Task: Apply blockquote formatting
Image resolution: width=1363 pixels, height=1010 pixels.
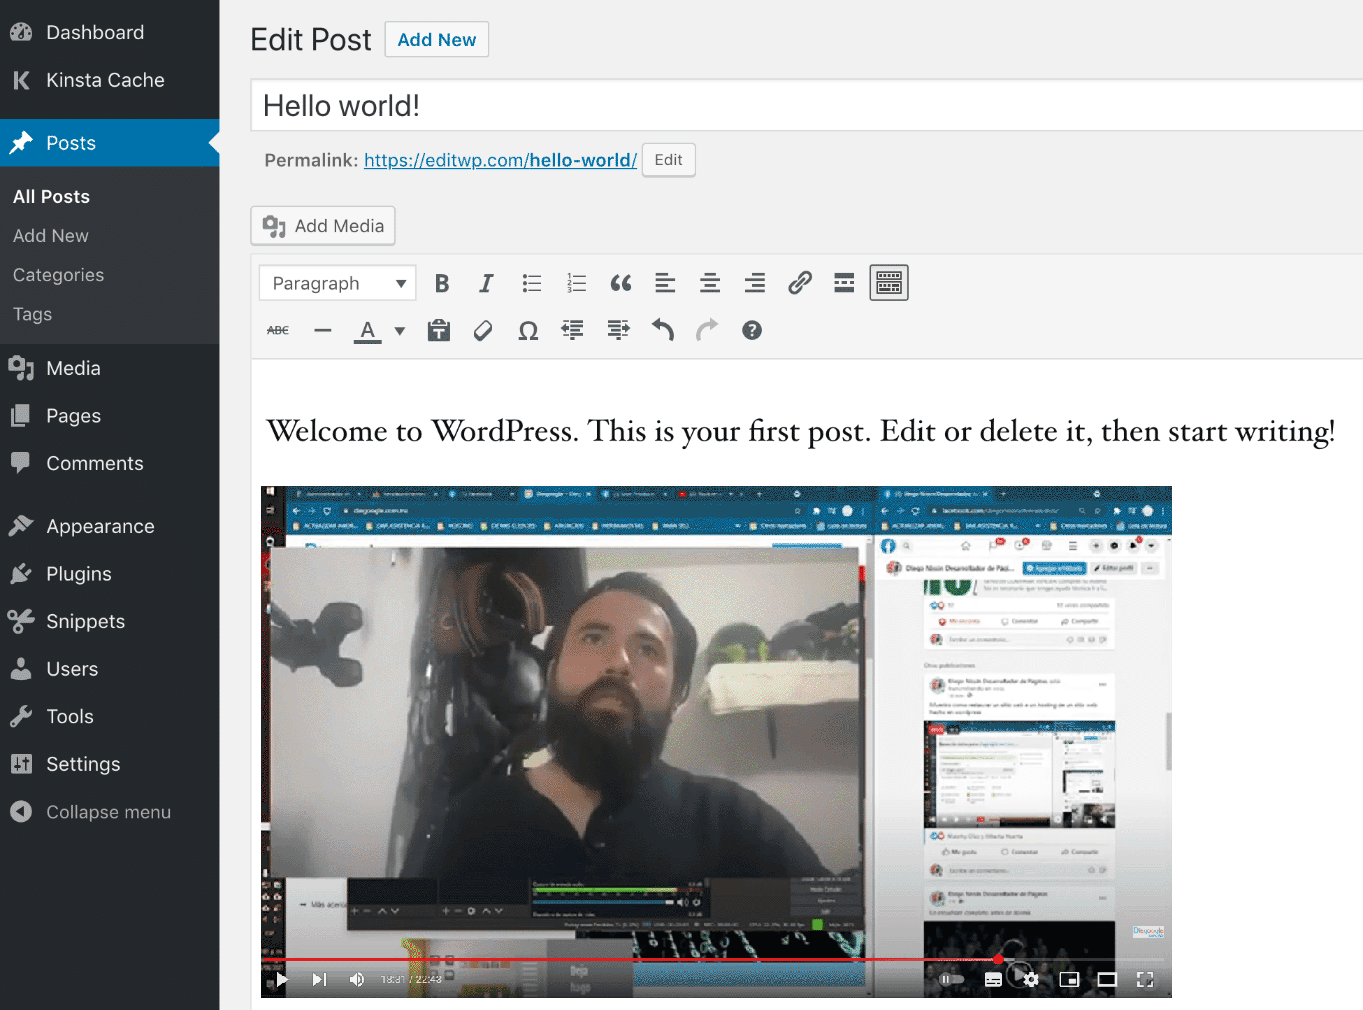Action: 621,283
